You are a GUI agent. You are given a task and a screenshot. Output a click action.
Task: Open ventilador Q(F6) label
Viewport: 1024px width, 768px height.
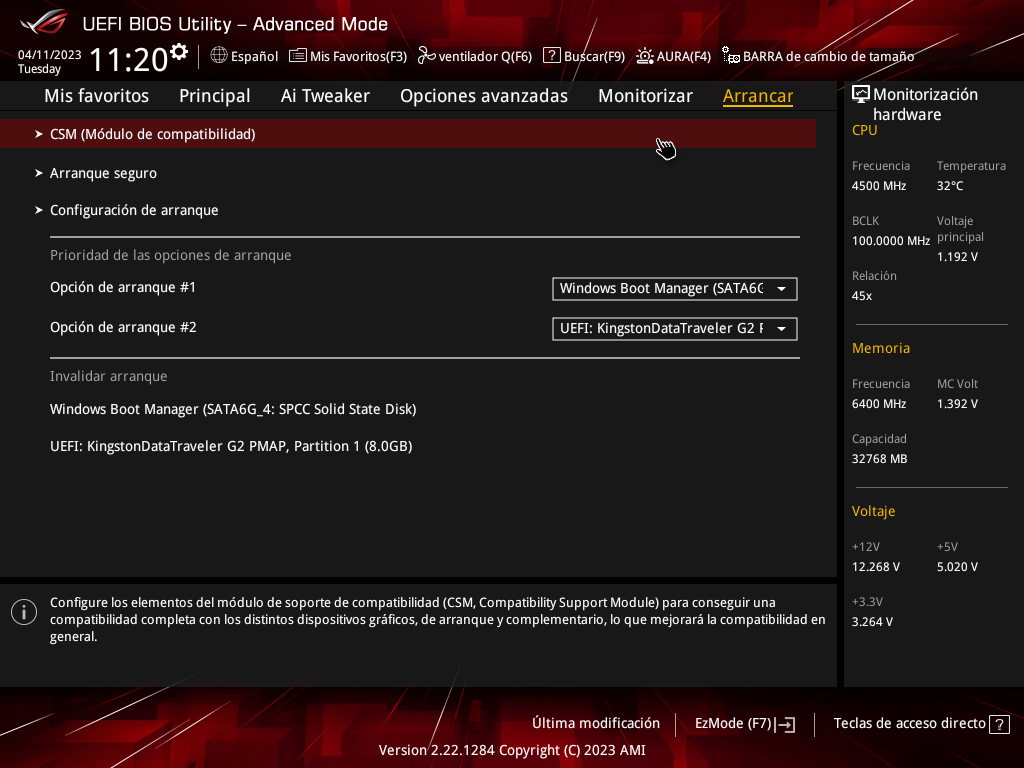485,56
